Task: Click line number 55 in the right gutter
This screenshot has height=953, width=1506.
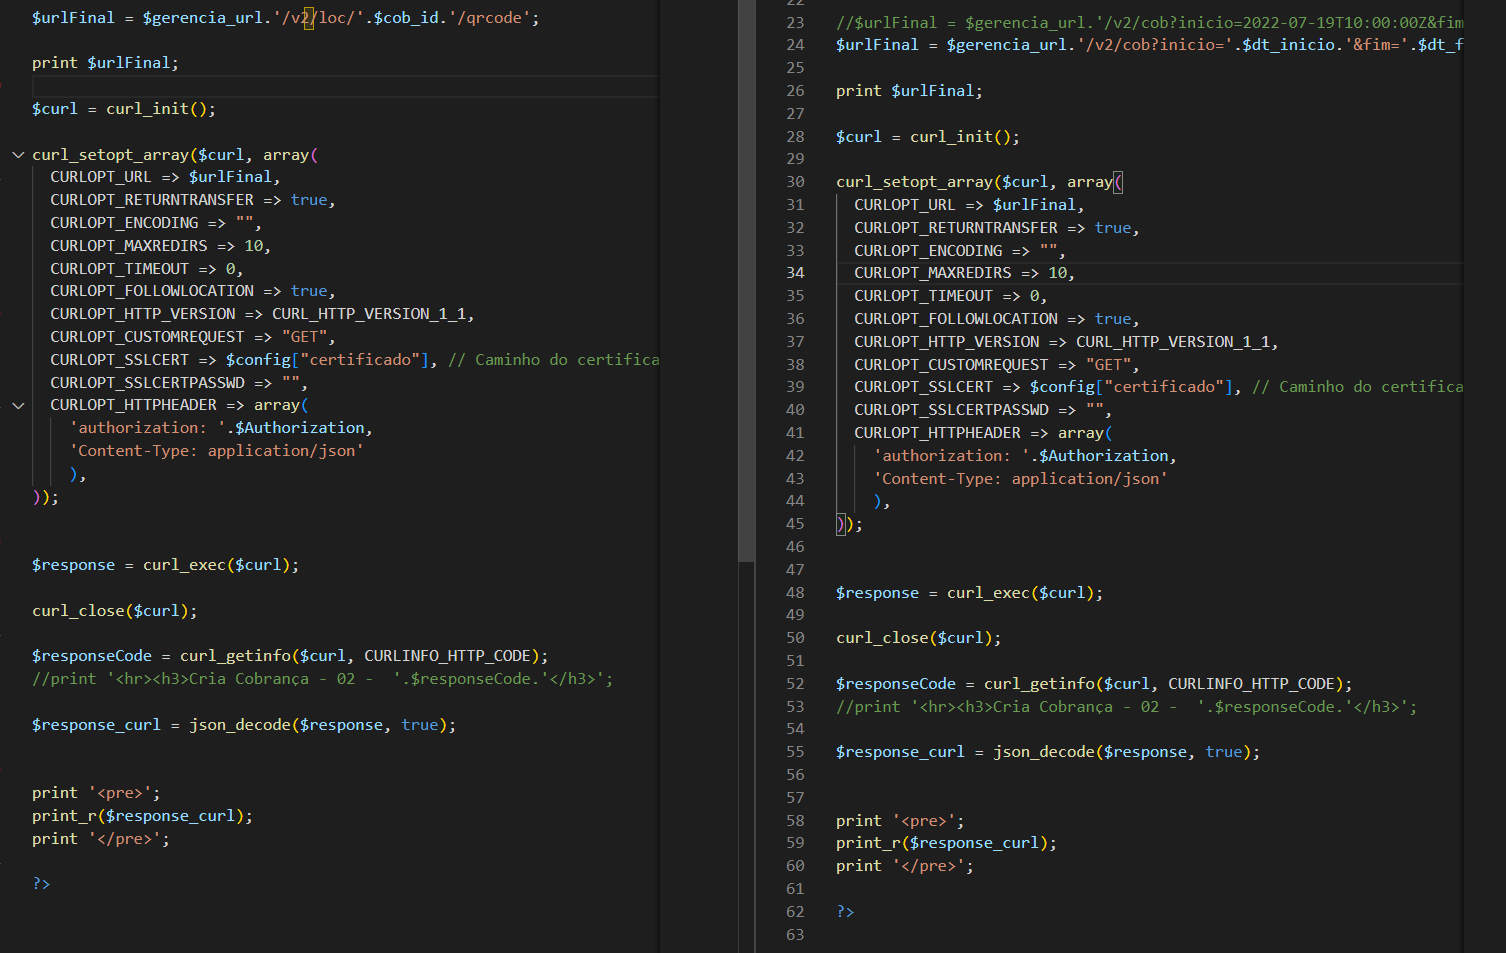Action: [795, 752]
